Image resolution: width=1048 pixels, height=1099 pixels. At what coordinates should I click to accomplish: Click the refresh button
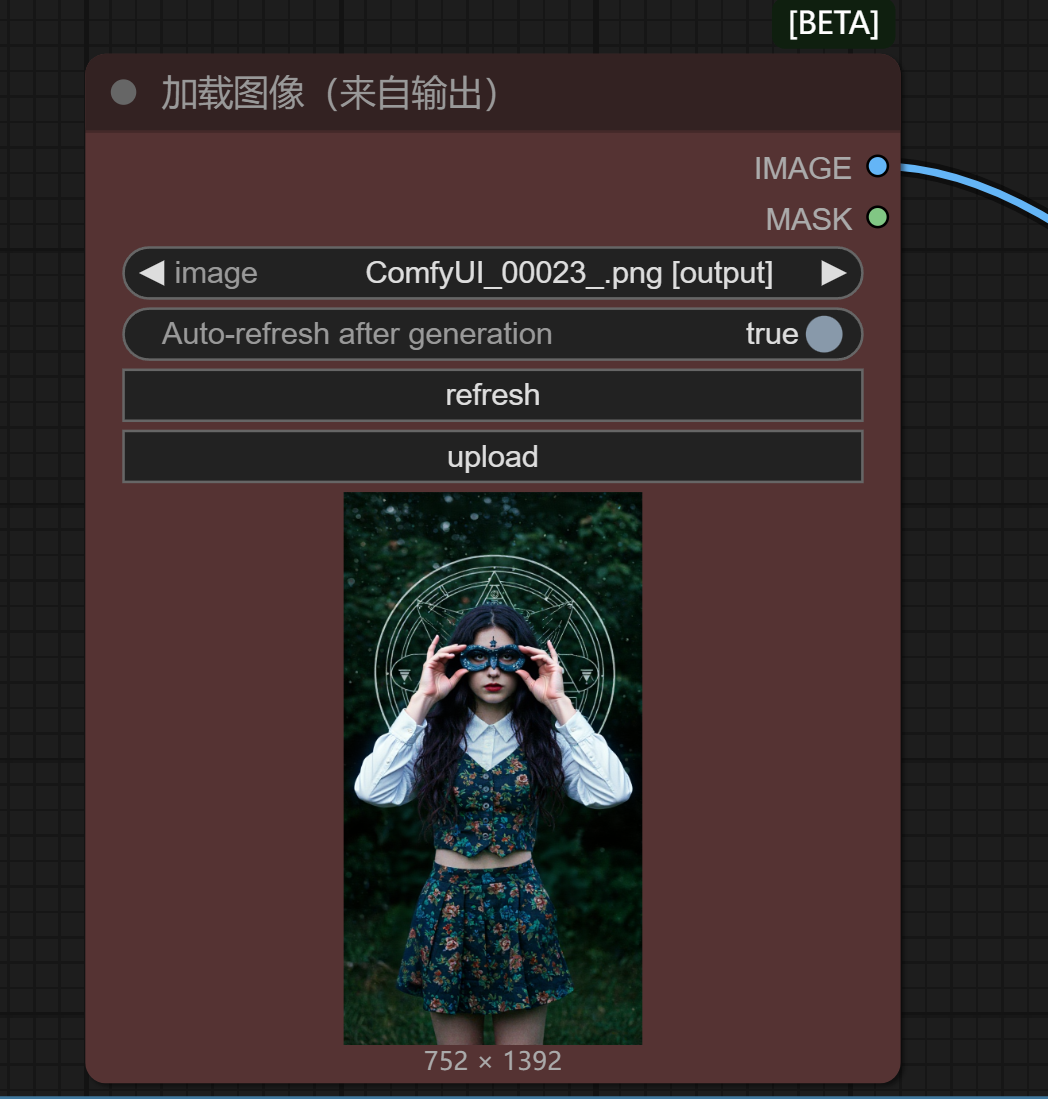point(493,395)
